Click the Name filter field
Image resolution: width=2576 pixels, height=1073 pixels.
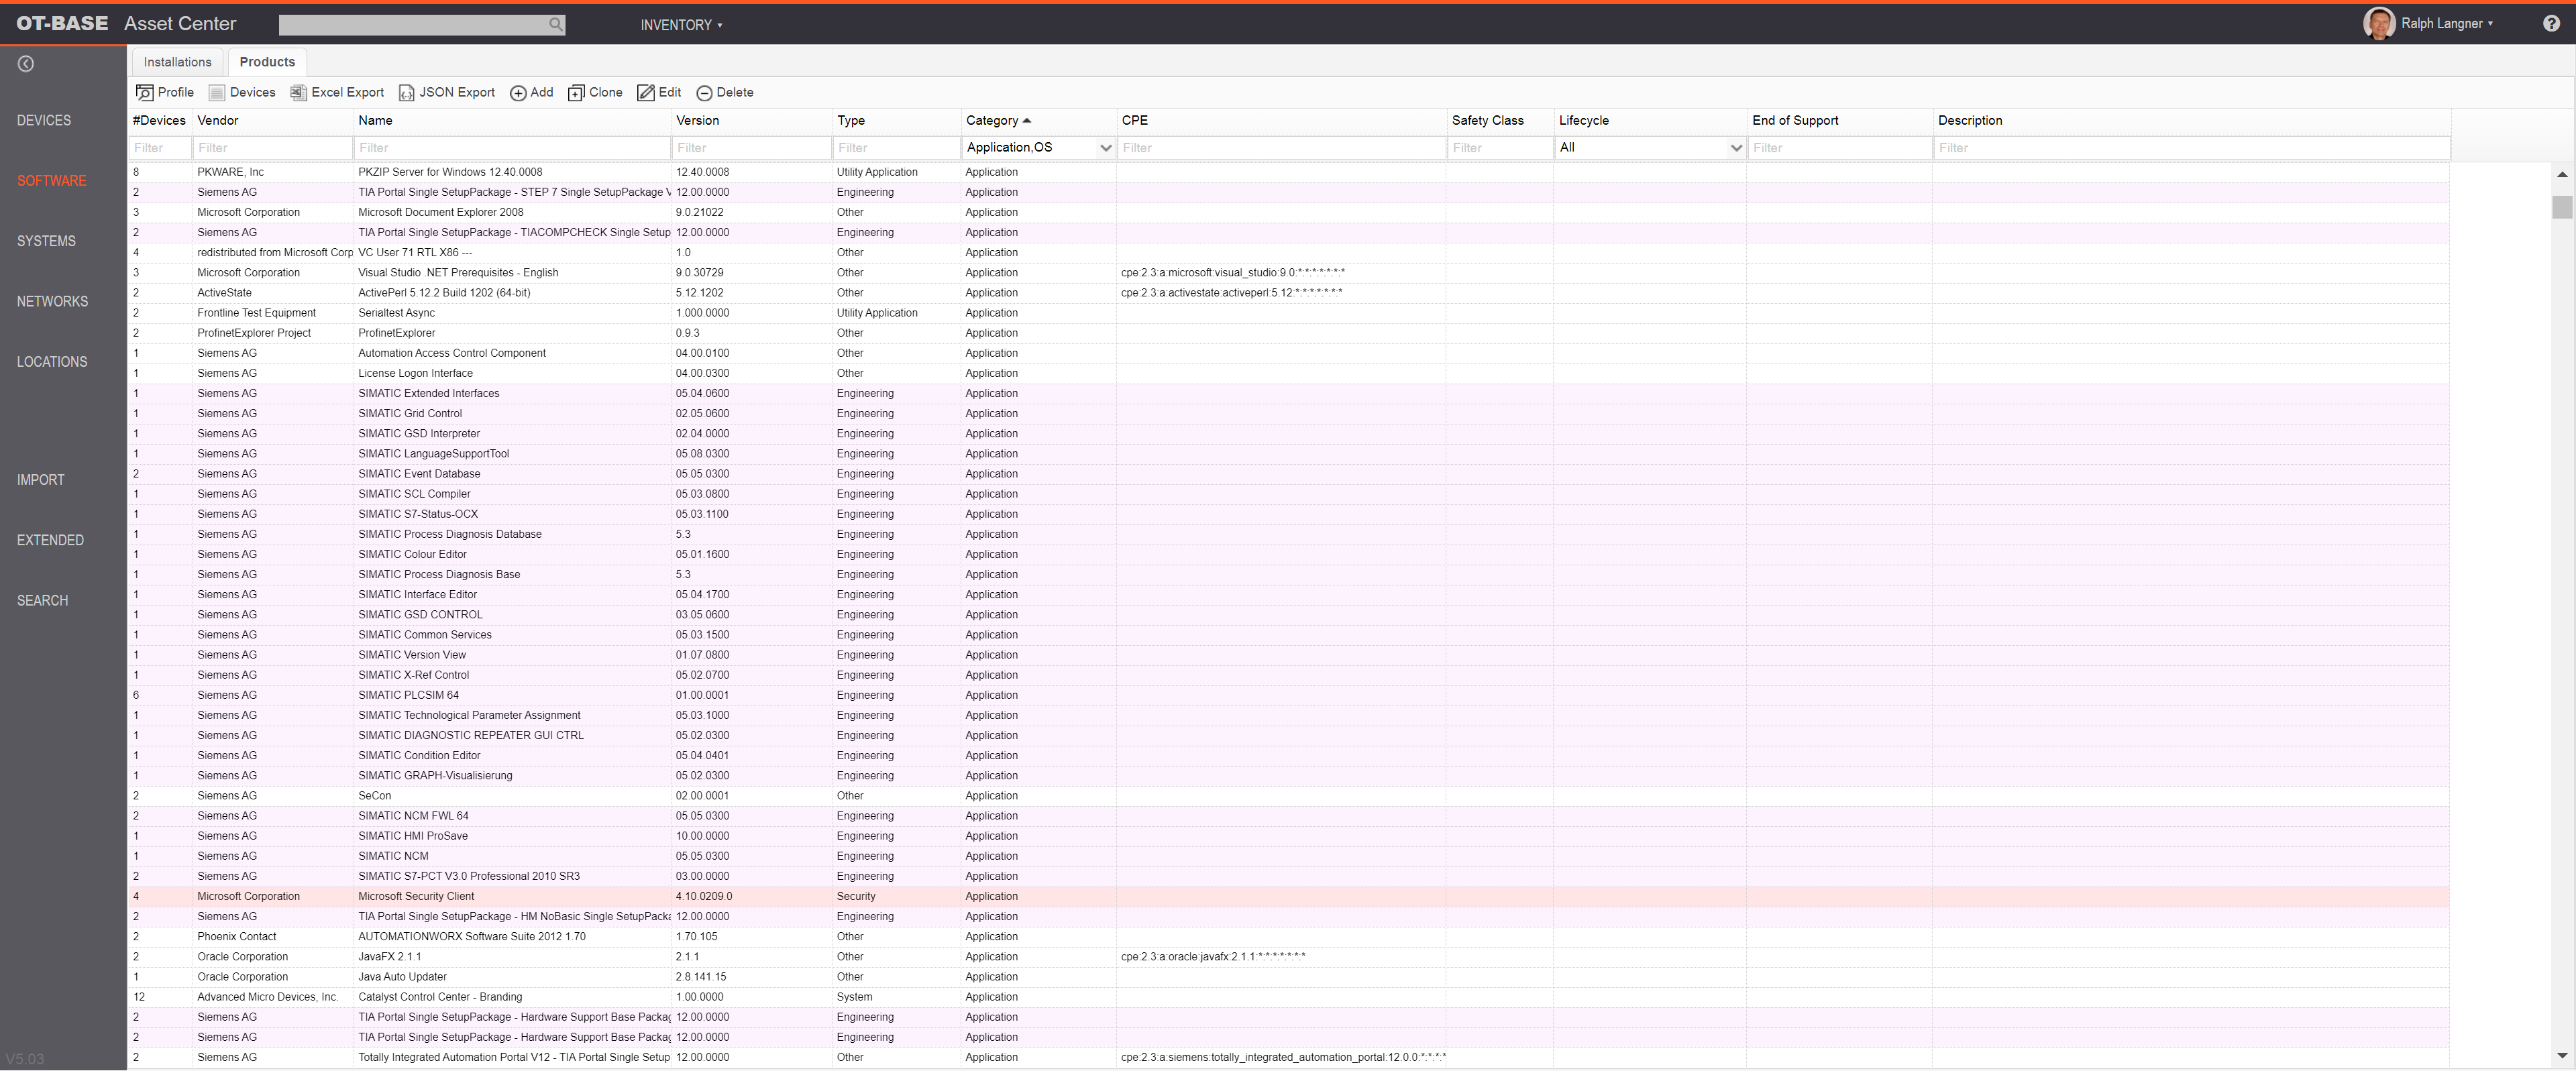coord(513,148)
